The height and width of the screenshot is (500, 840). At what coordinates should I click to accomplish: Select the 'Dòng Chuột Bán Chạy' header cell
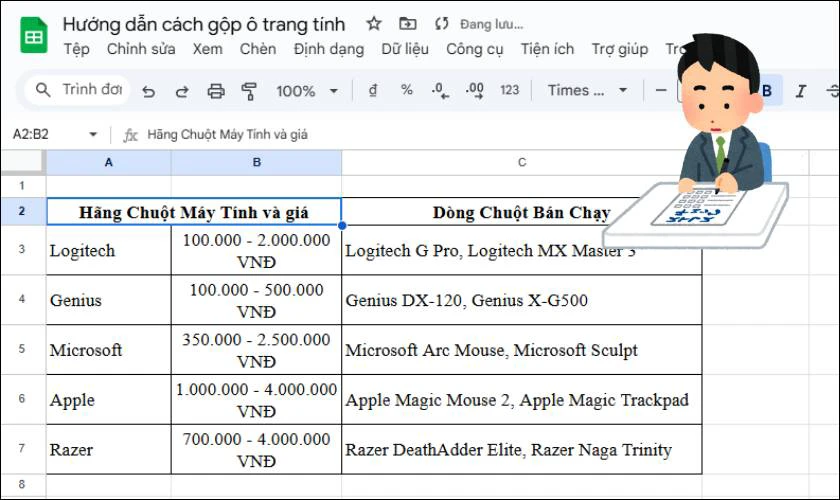521,212
